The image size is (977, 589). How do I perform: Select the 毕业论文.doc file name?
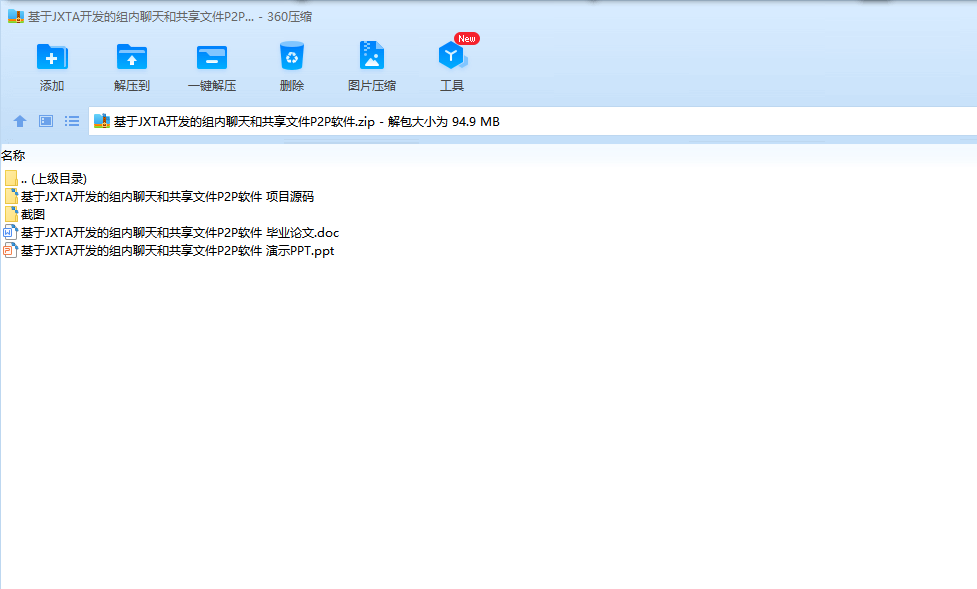(179, 232)
